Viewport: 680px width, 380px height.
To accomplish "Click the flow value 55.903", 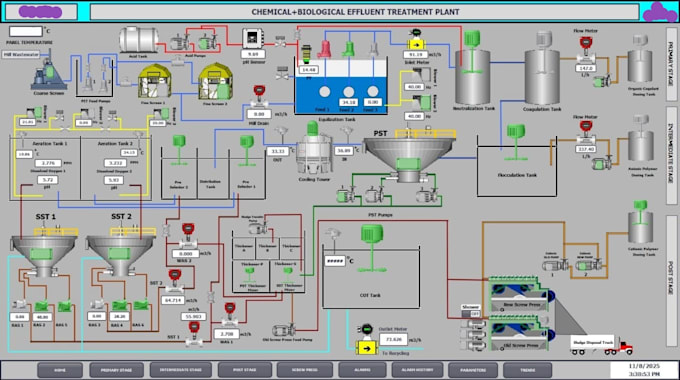I will tap(193, 317).
